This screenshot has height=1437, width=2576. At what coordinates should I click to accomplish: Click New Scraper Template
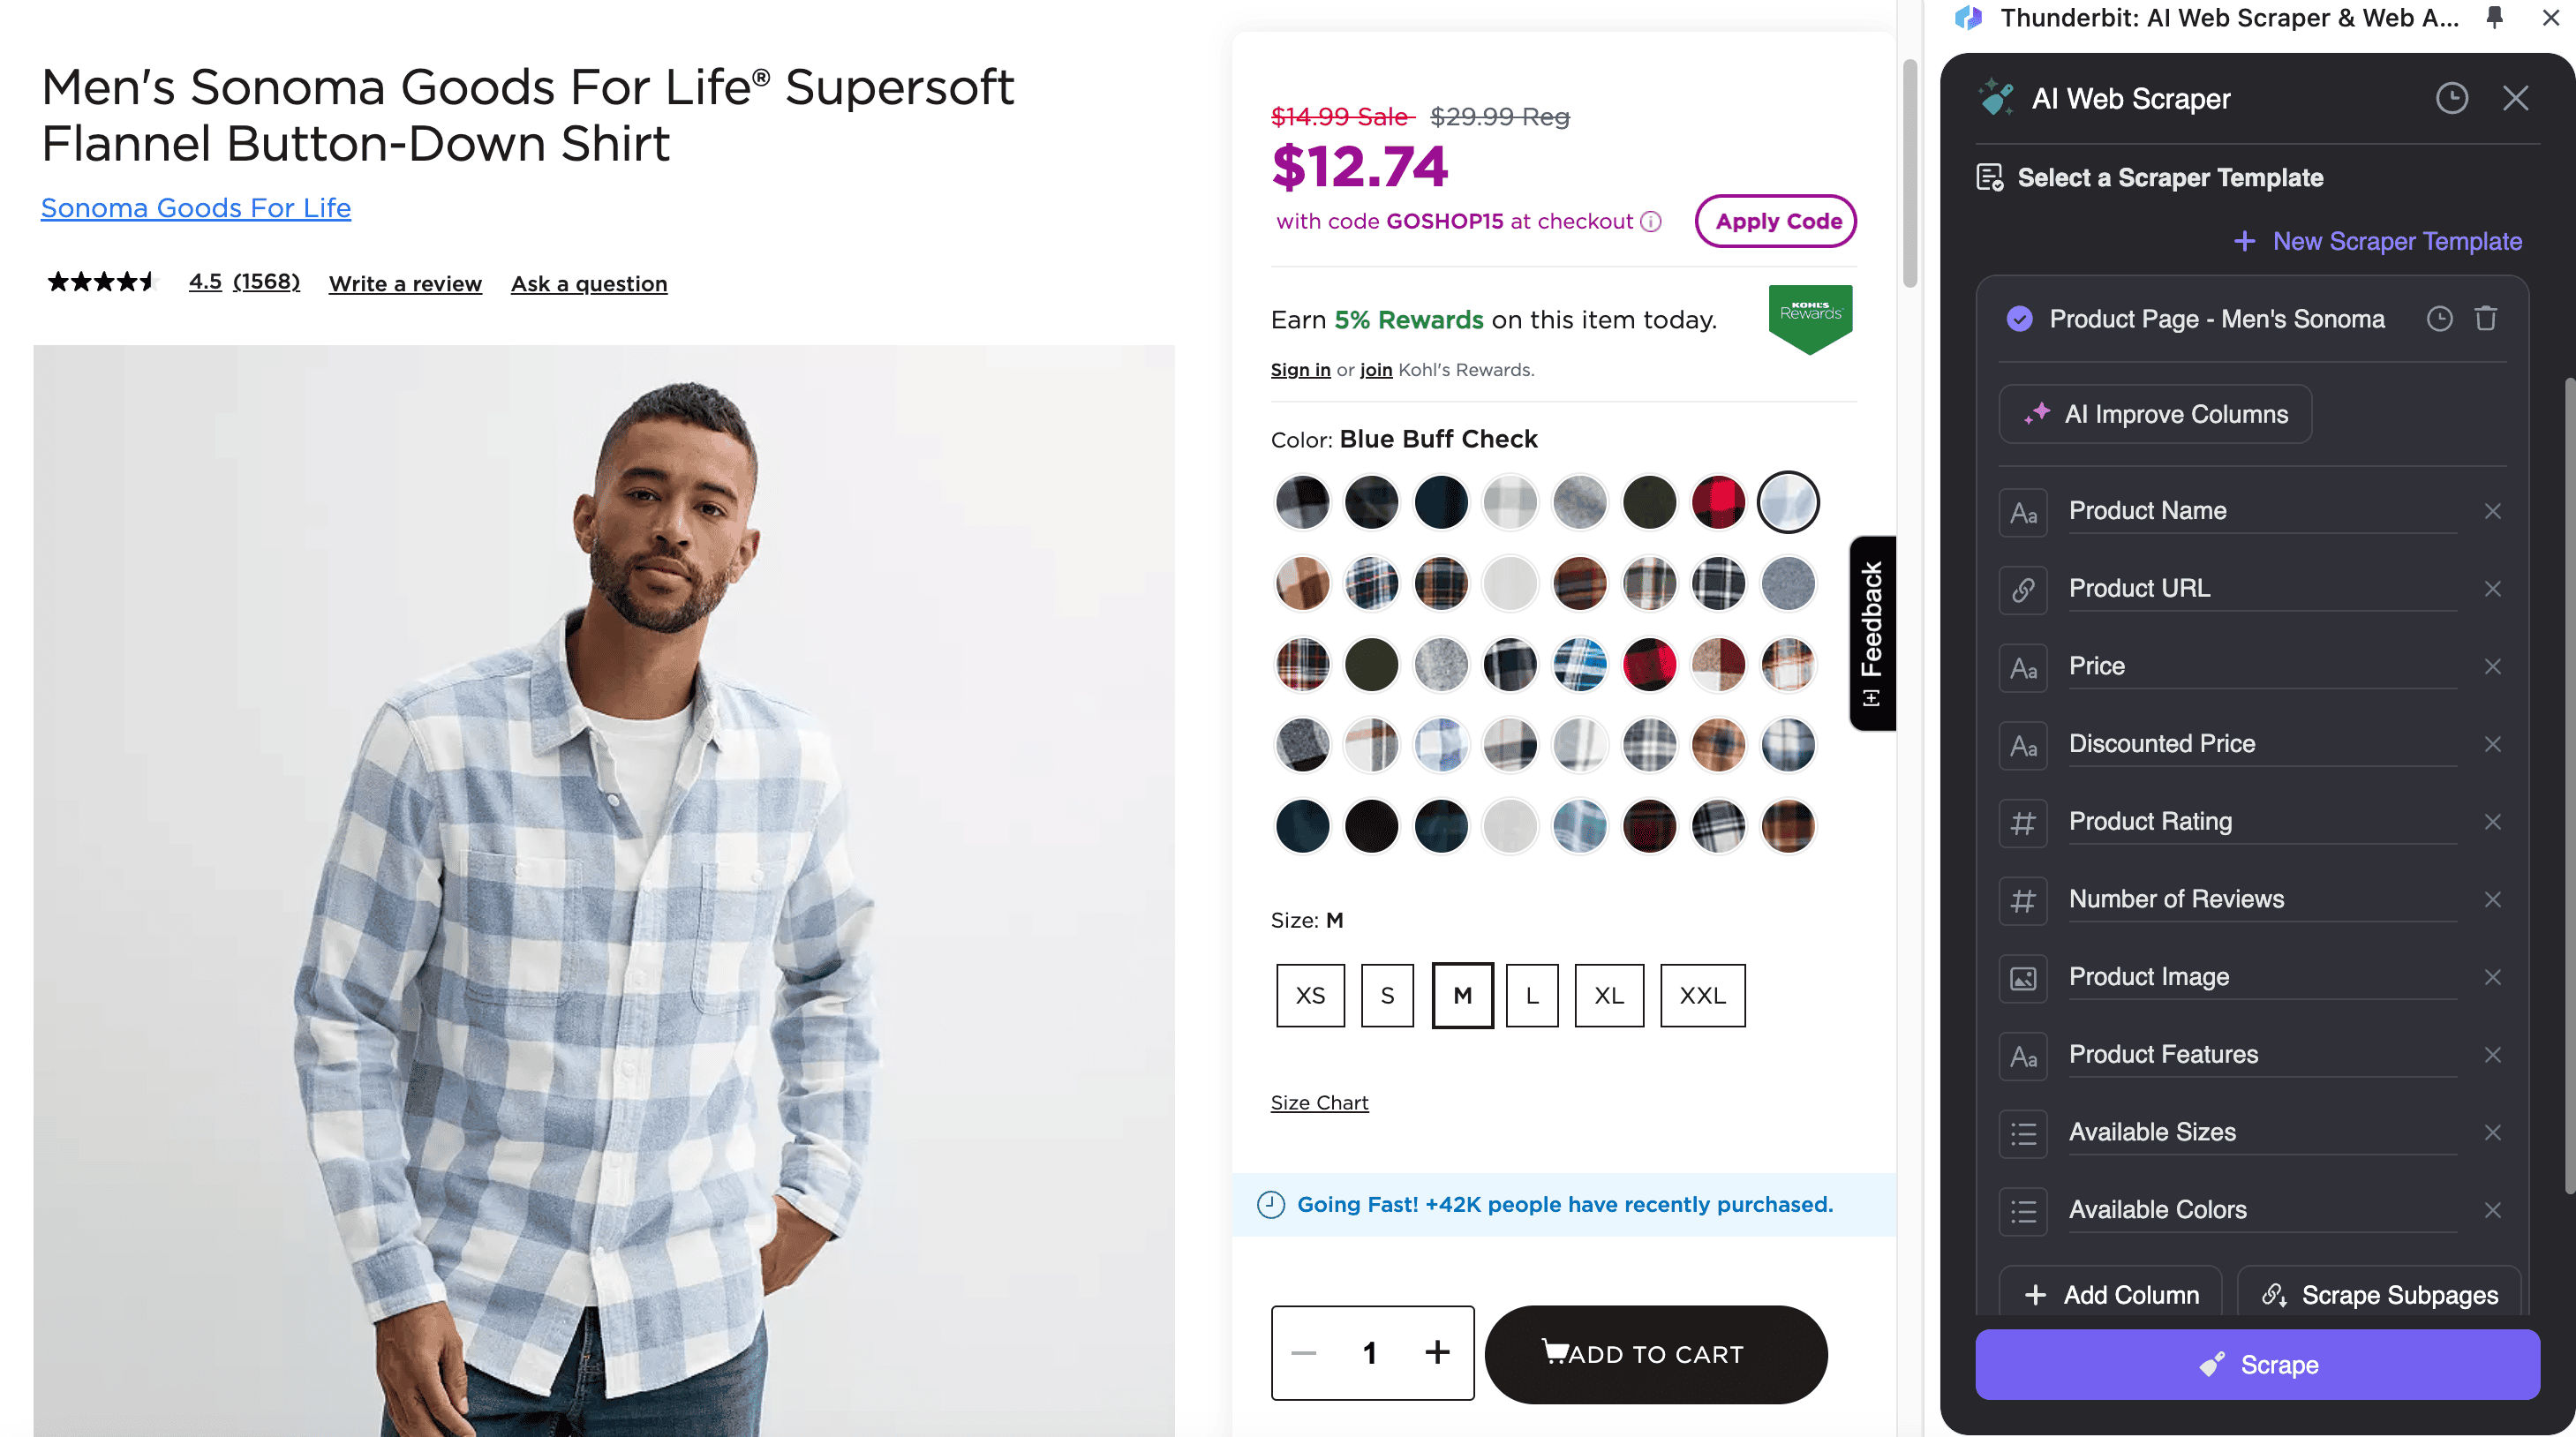[x=2378, y=241]
